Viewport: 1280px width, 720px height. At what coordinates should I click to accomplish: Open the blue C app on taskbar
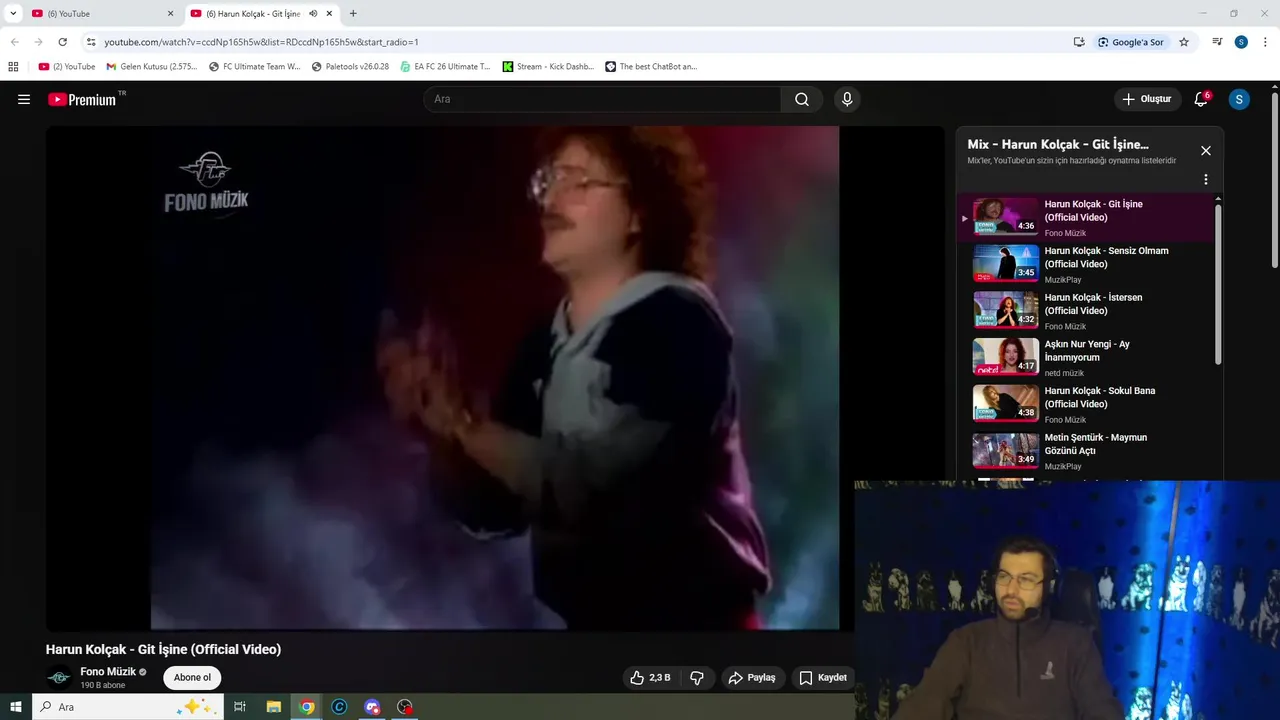[x=340, y=707]
